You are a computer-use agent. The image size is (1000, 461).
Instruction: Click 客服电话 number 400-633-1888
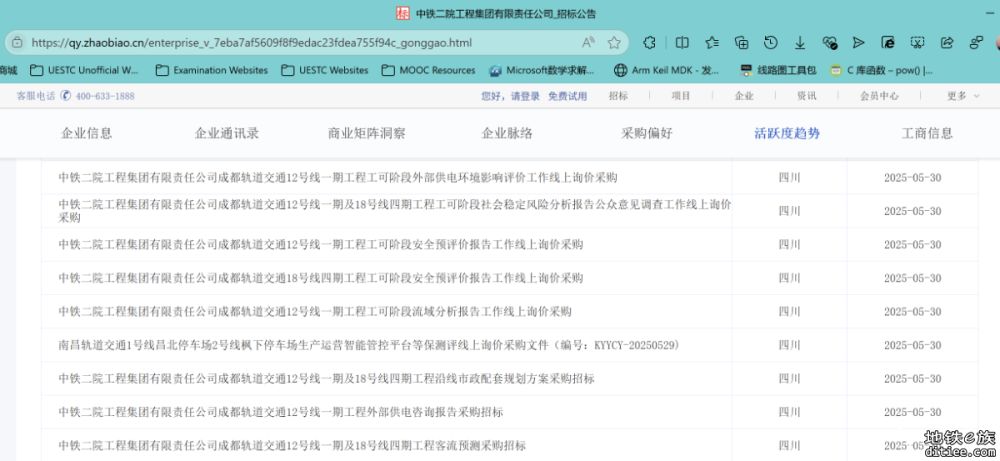click(105, 96)
